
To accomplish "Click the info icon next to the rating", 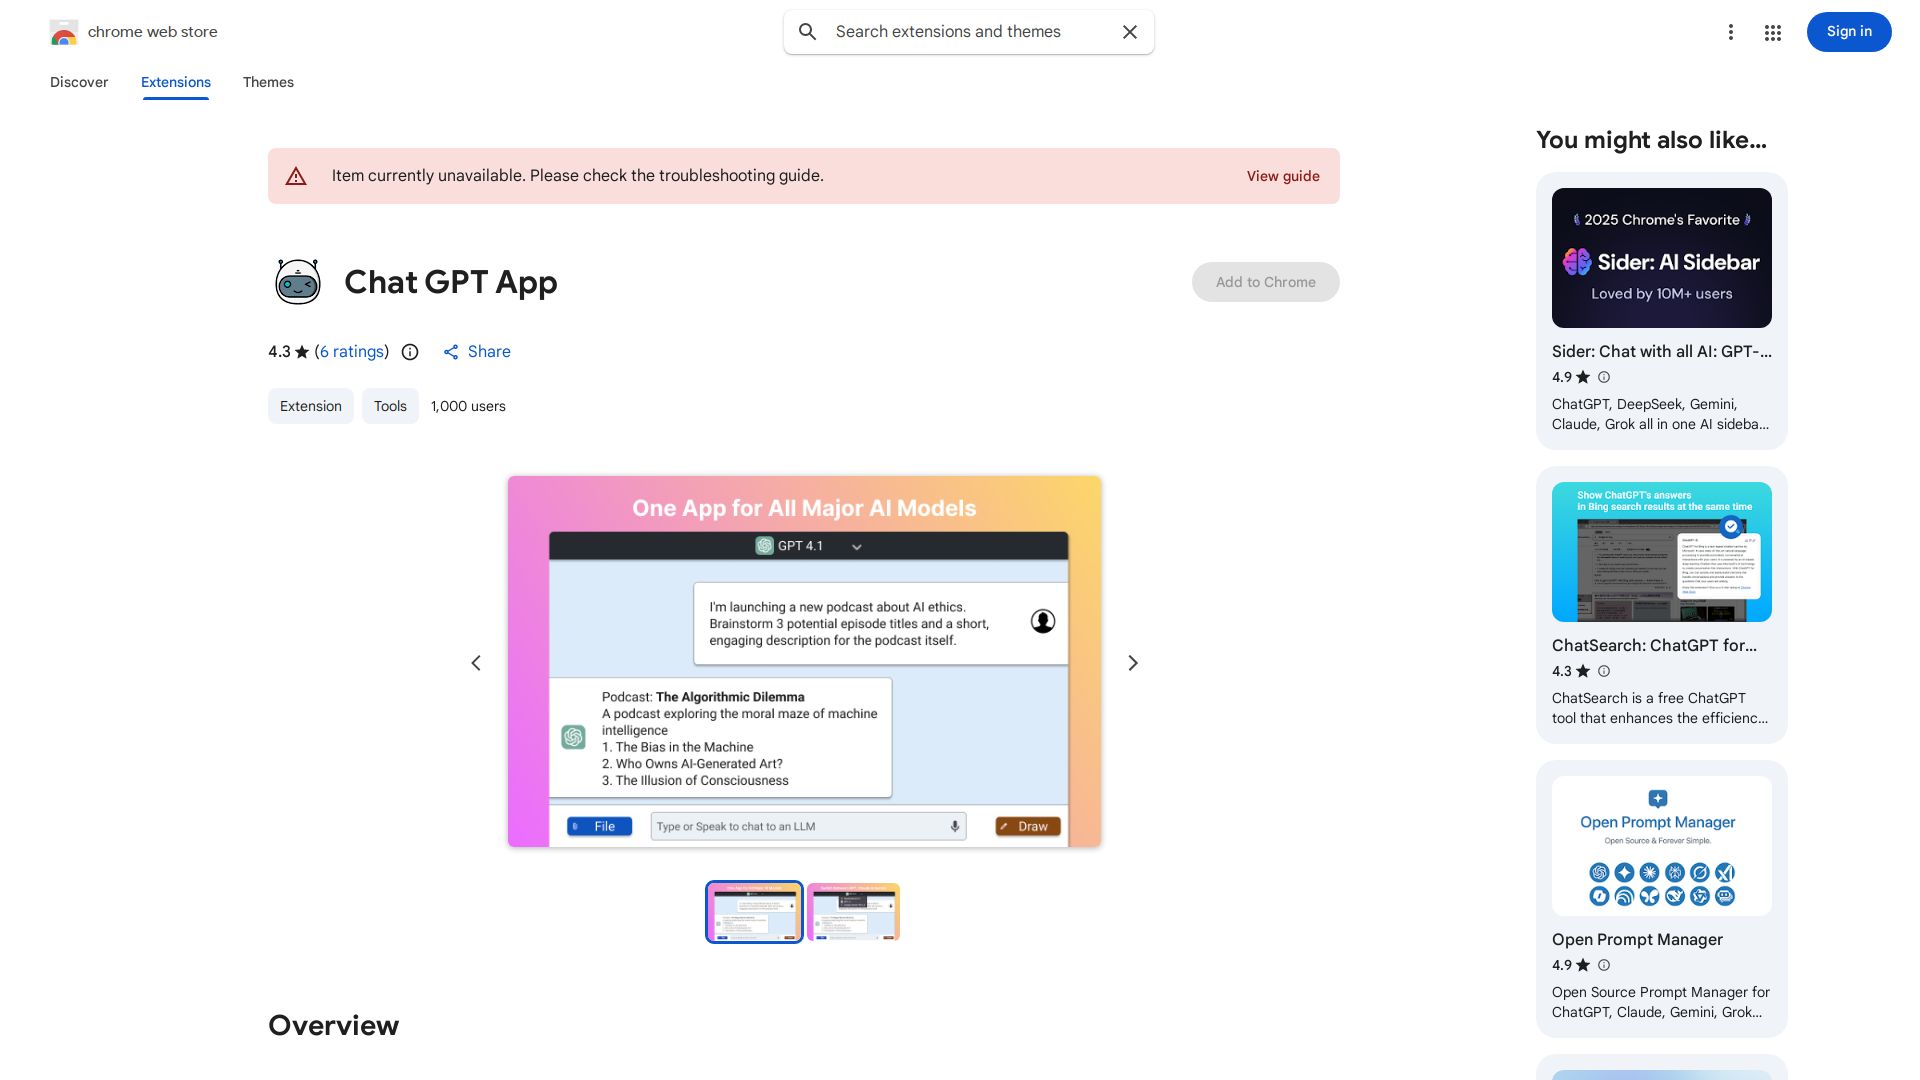I will click(x=410, y=352).
